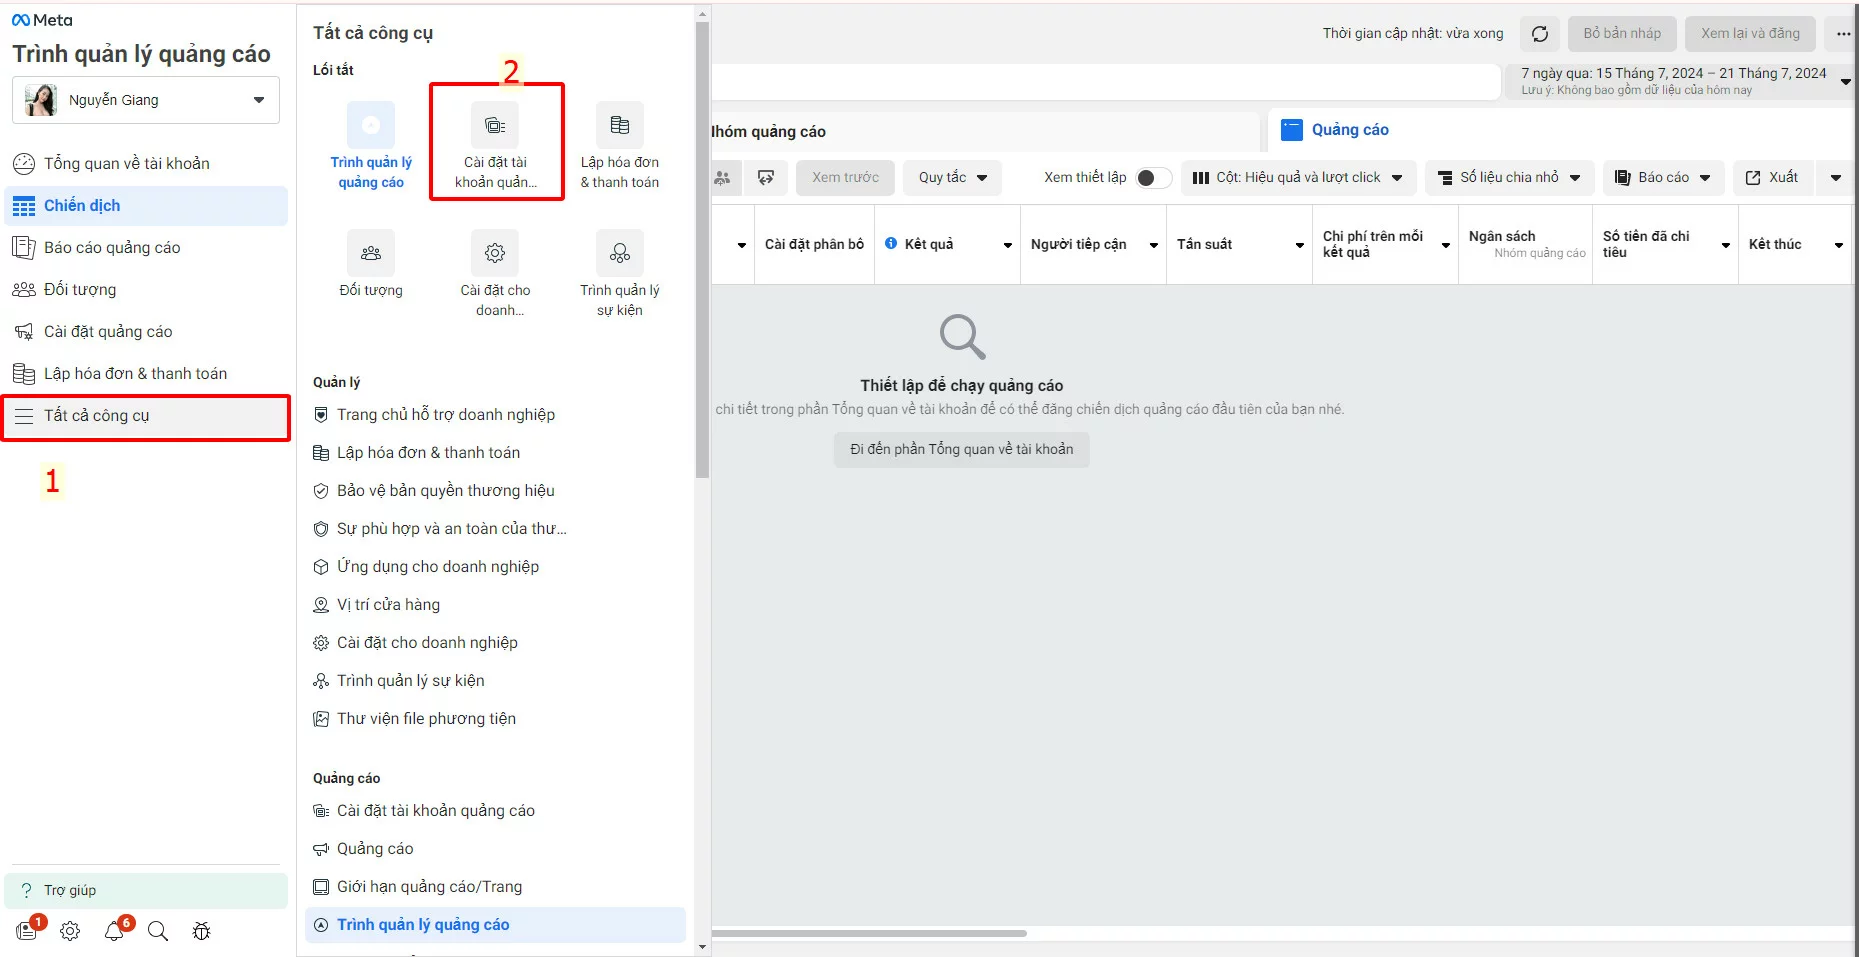Click the bug report icon
This screenshot has height=957, width=1859.
pos(202,931)
